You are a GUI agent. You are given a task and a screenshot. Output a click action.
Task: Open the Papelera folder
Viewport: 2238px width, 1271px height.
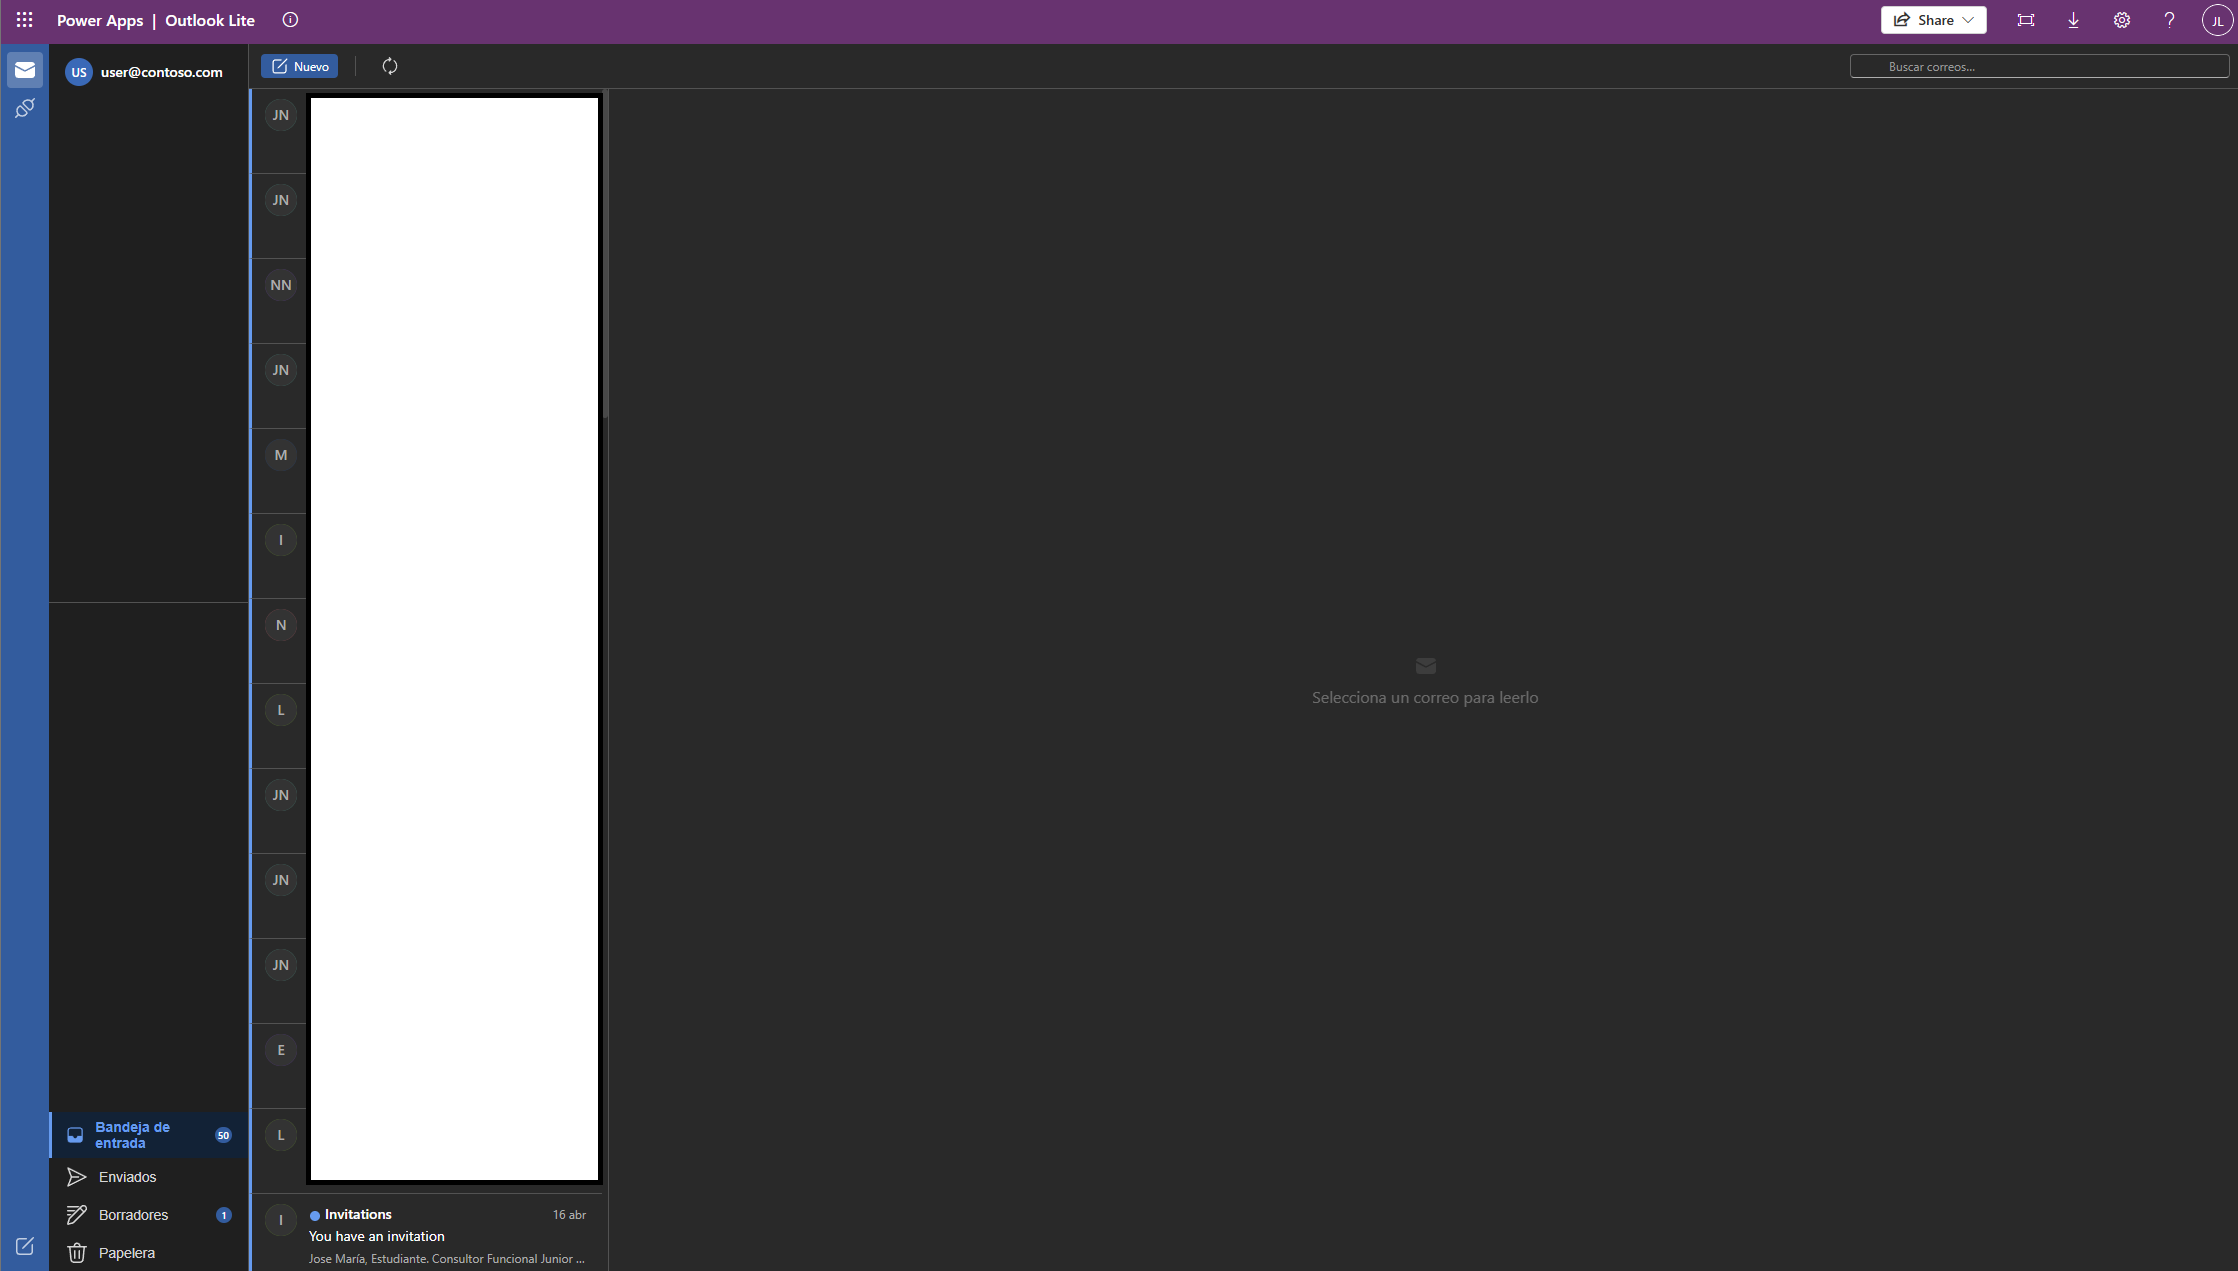click(126, 1253)
